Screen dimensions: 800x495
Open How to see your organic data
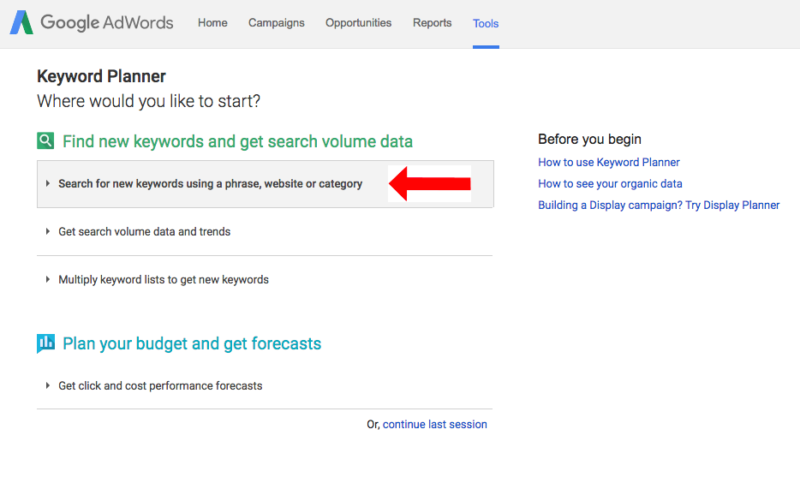click(x=610, y=184)
